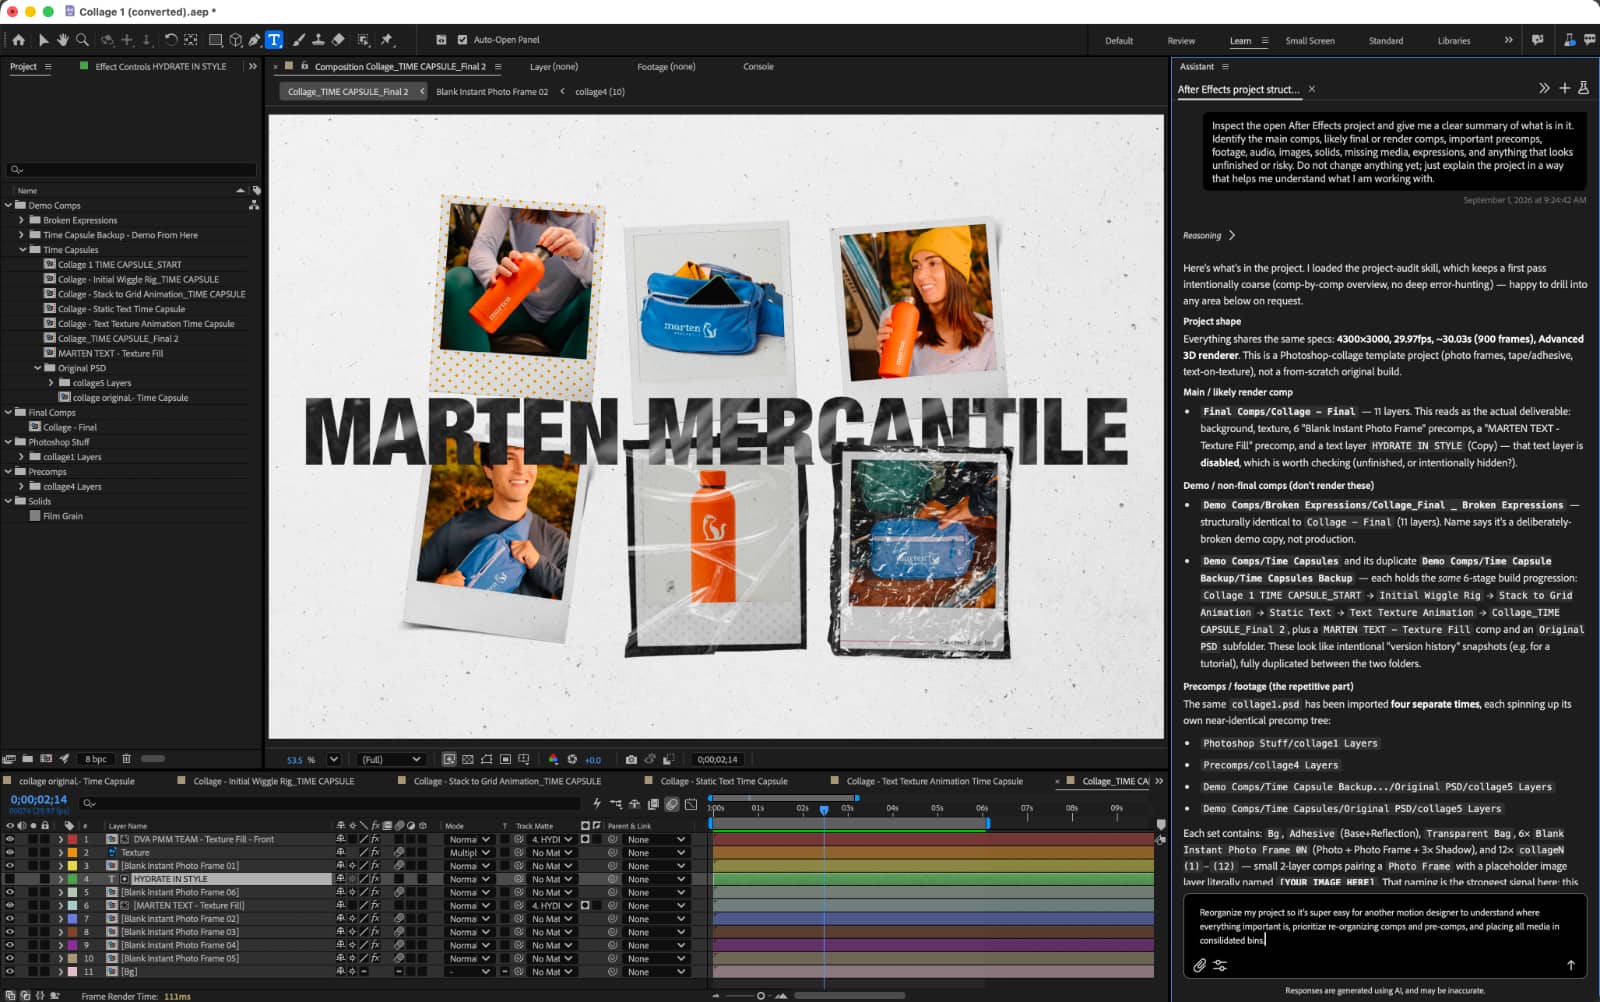Click the new composition icon in the Project panel

coord(46,759)
